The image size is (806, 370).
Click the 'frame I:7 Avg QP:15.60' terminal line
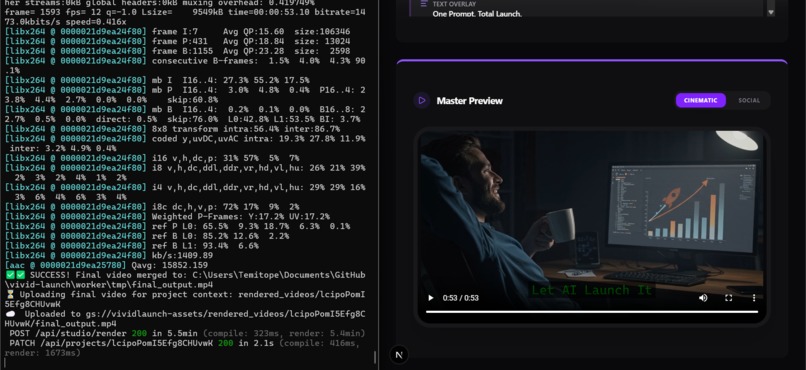[177, 31]
